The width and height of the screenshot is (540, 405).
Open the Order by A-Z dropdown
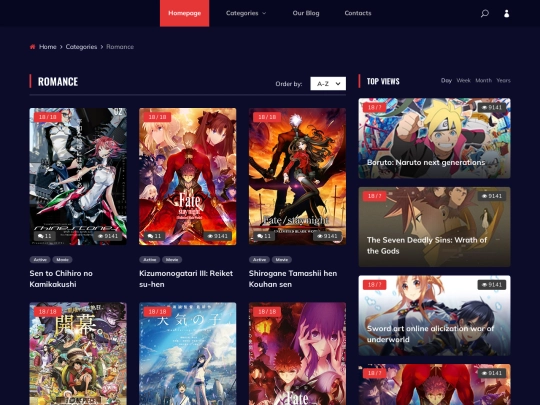coord(328,84)
